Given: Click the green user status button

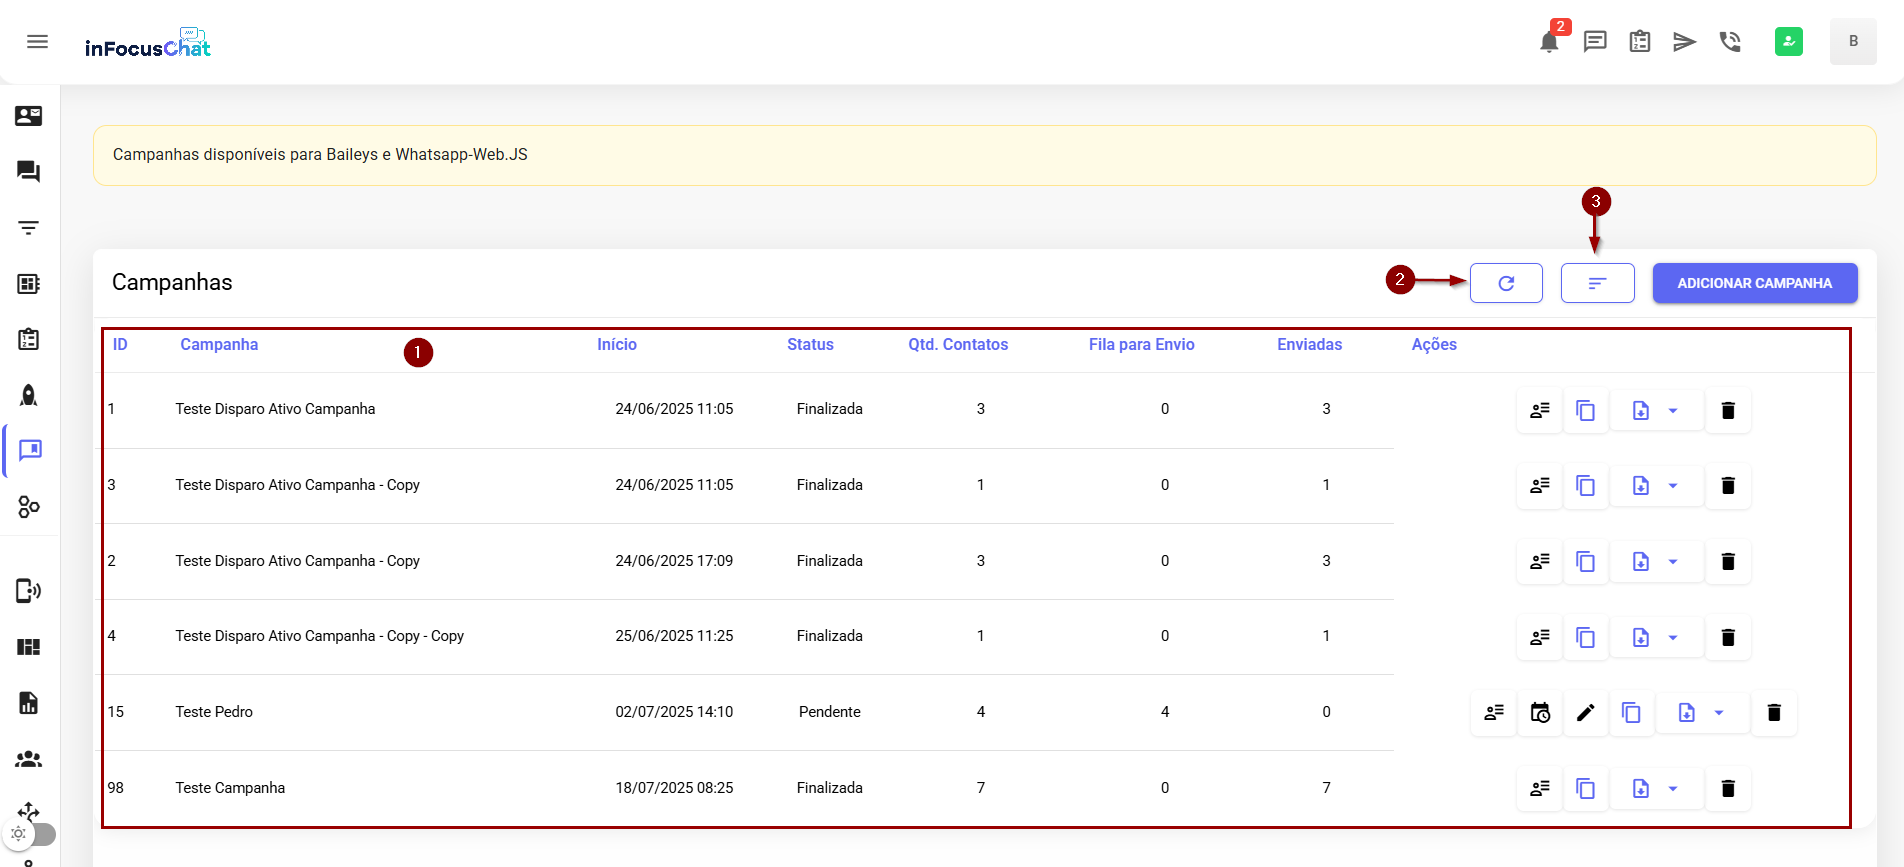Looking at the screenshot, I should [1789, 42].
